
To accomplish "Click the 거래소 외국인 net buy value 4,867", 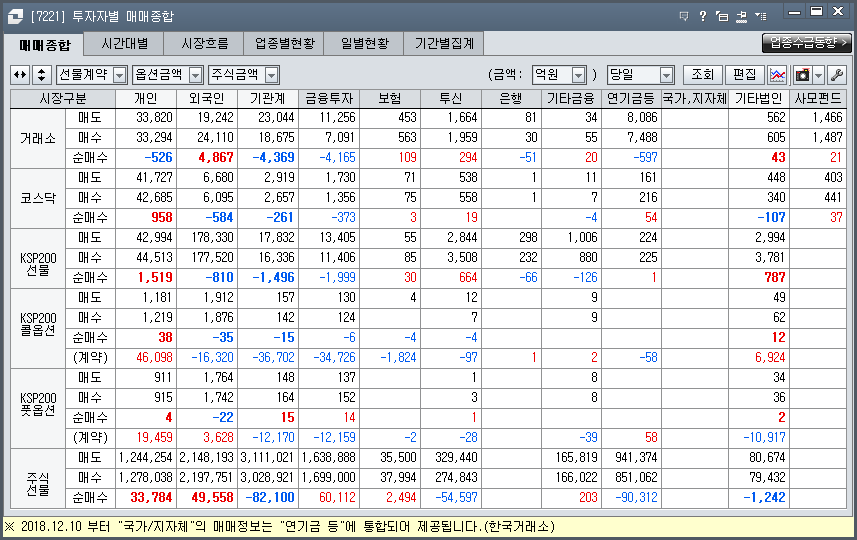I will click(216, 157).
